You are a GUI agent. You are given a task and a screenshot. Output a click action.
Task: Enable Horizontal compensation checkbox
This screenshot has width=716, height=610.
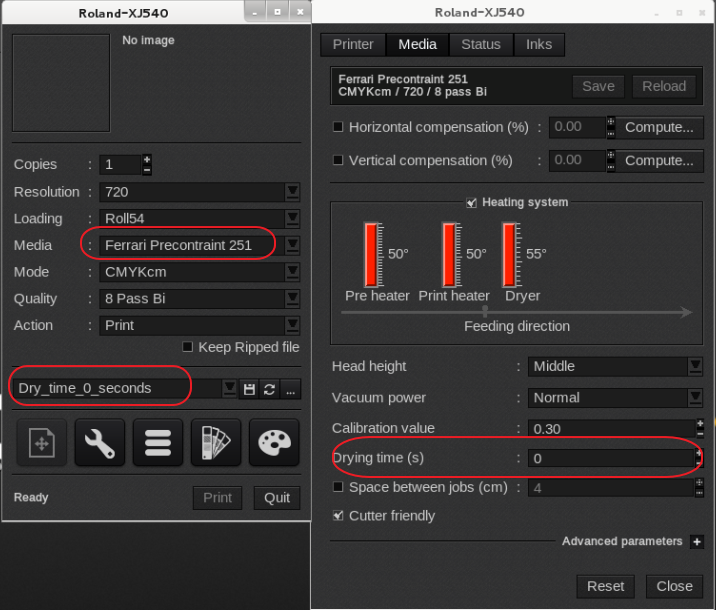338,127
